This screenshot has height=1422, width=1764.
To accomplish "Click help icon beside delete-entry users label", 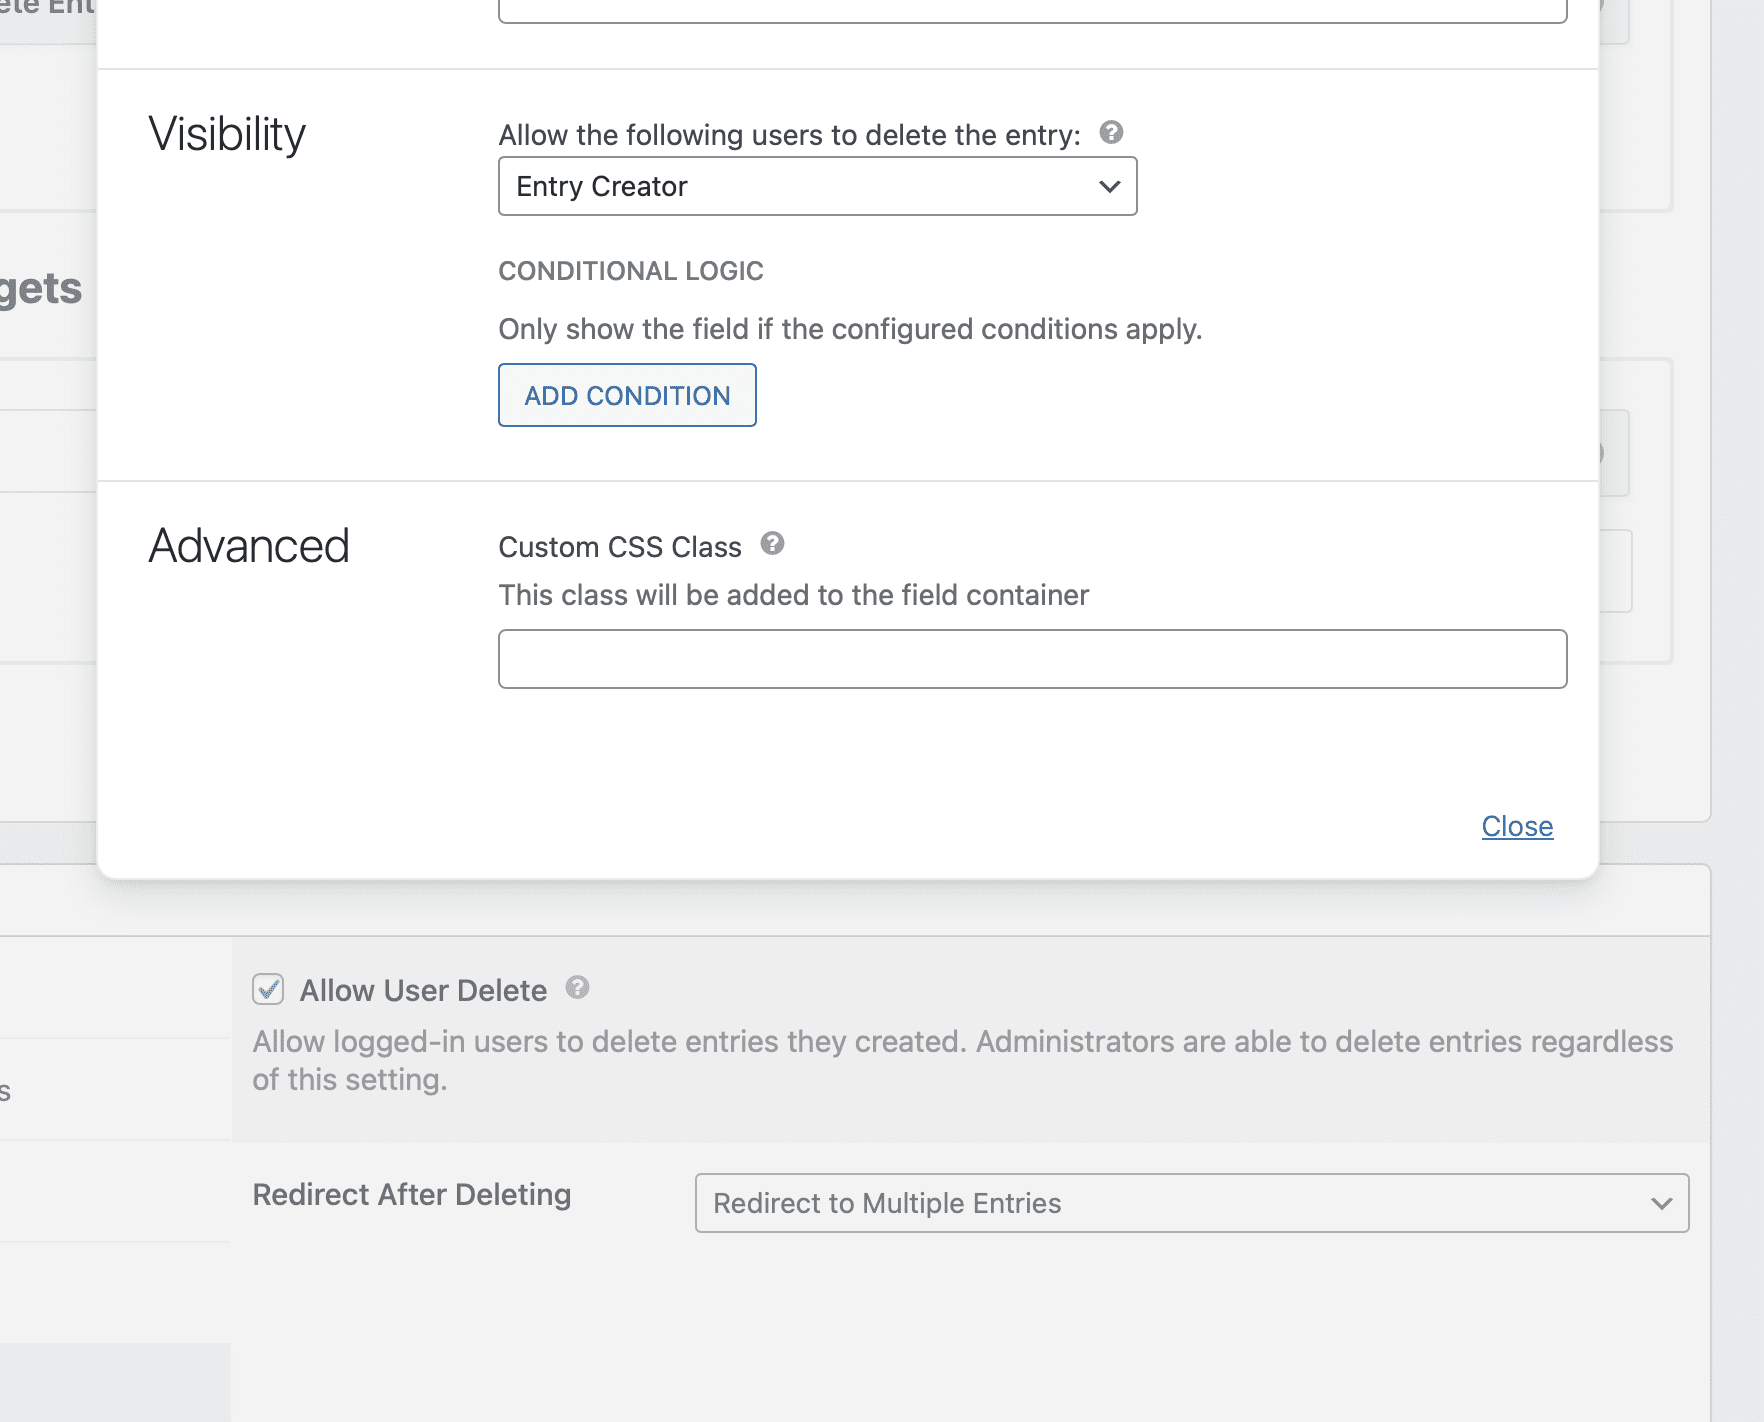I will tap(1111, 133).
